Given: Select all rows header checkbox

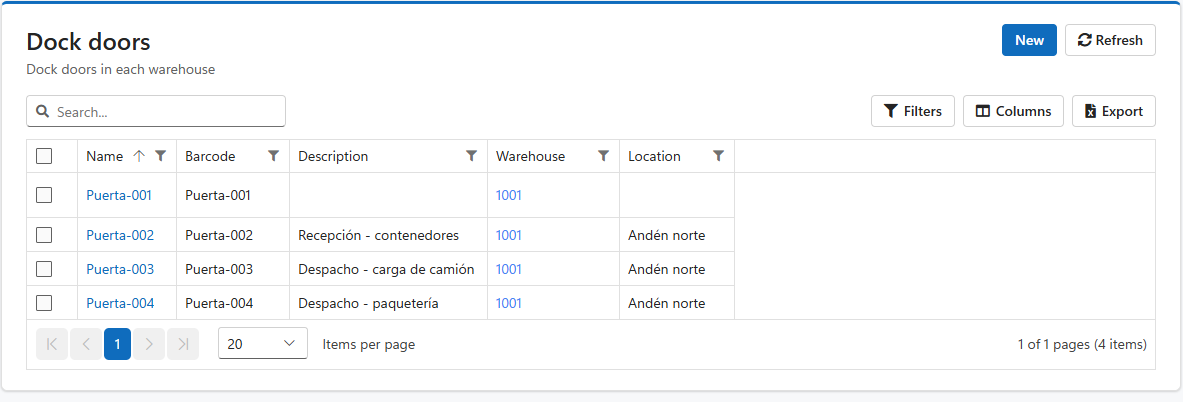Looking at the screenshot, I should pyautogui.click(x=44, y=156).
